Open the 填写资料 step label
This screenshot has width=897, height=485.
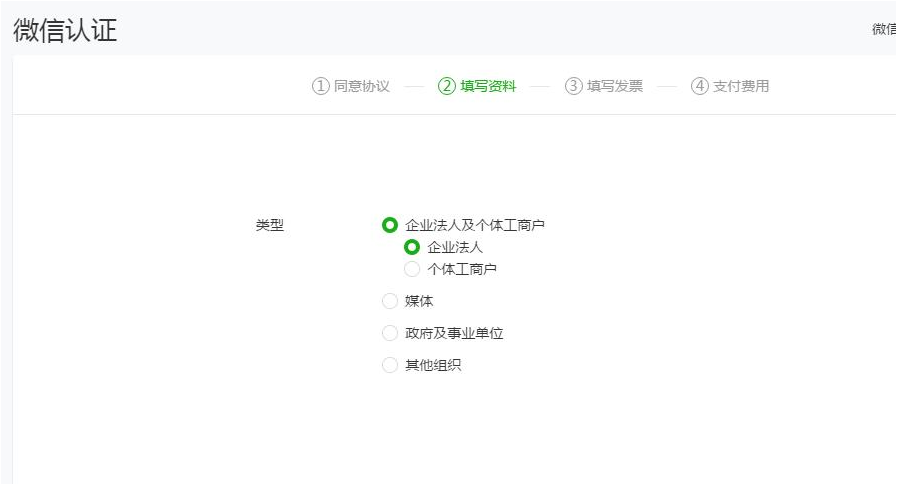488,86
